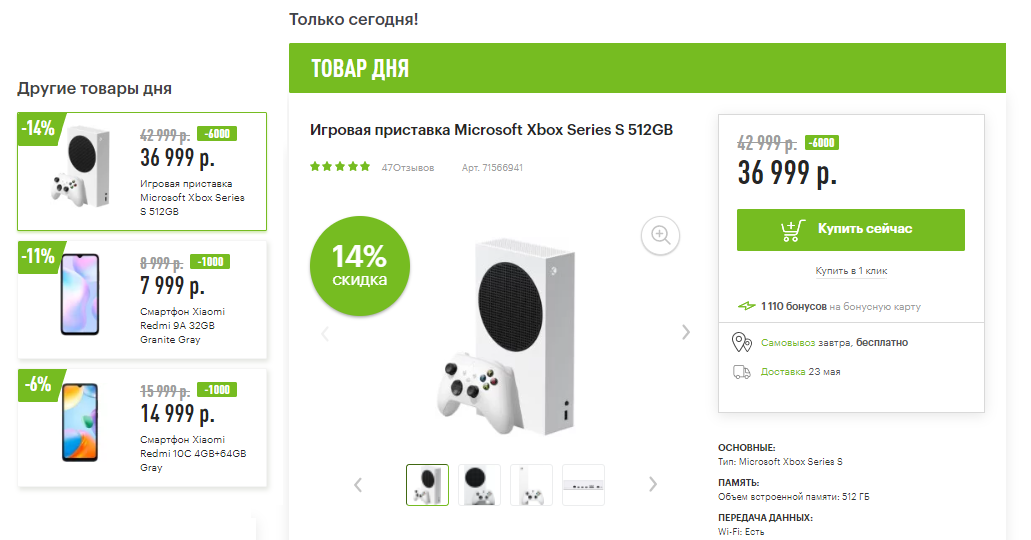Screen dimensions: 1031x540
Task: Select the fourth thumbnail showing rear ports
Action: pyautogui.click(x=583, y=485)
